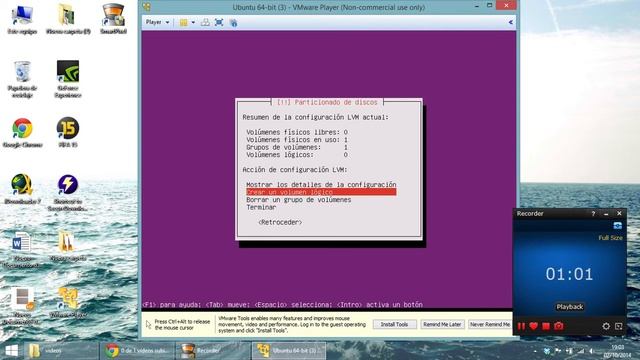Minimize the Recorder window
640x360 pixels.
click(606, 213)
